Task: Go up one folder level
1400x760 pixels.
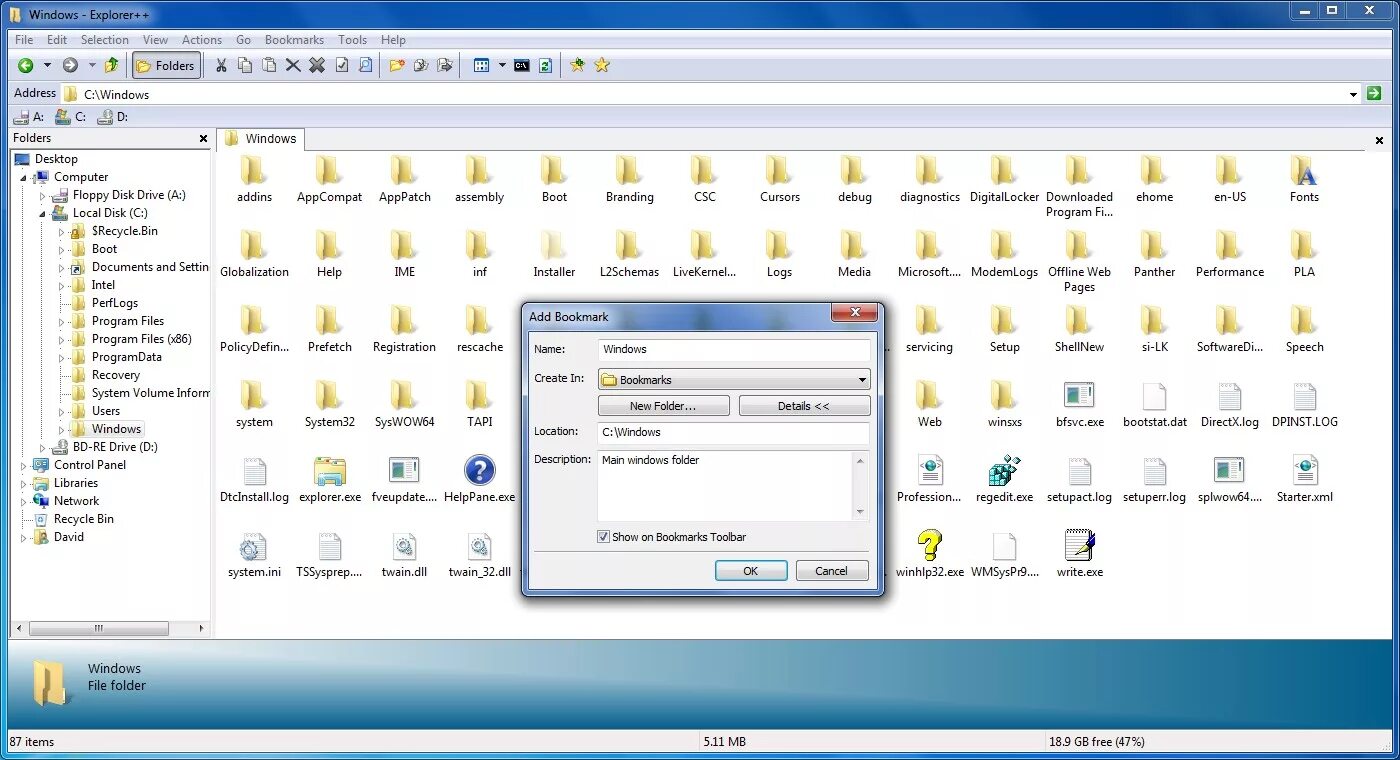Action: 112,65
